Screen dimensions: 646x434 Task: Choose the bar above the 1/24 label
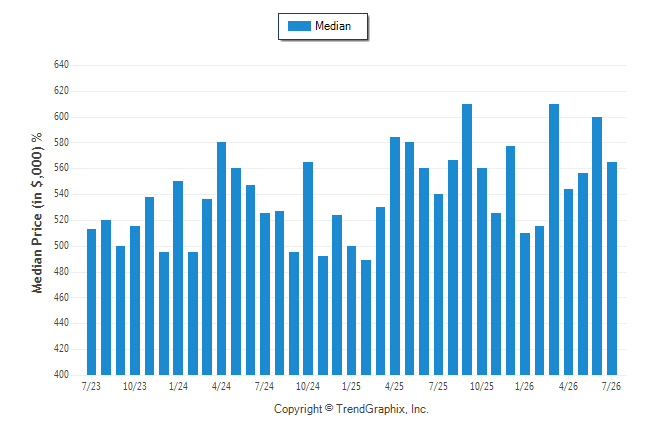(178, 278)
